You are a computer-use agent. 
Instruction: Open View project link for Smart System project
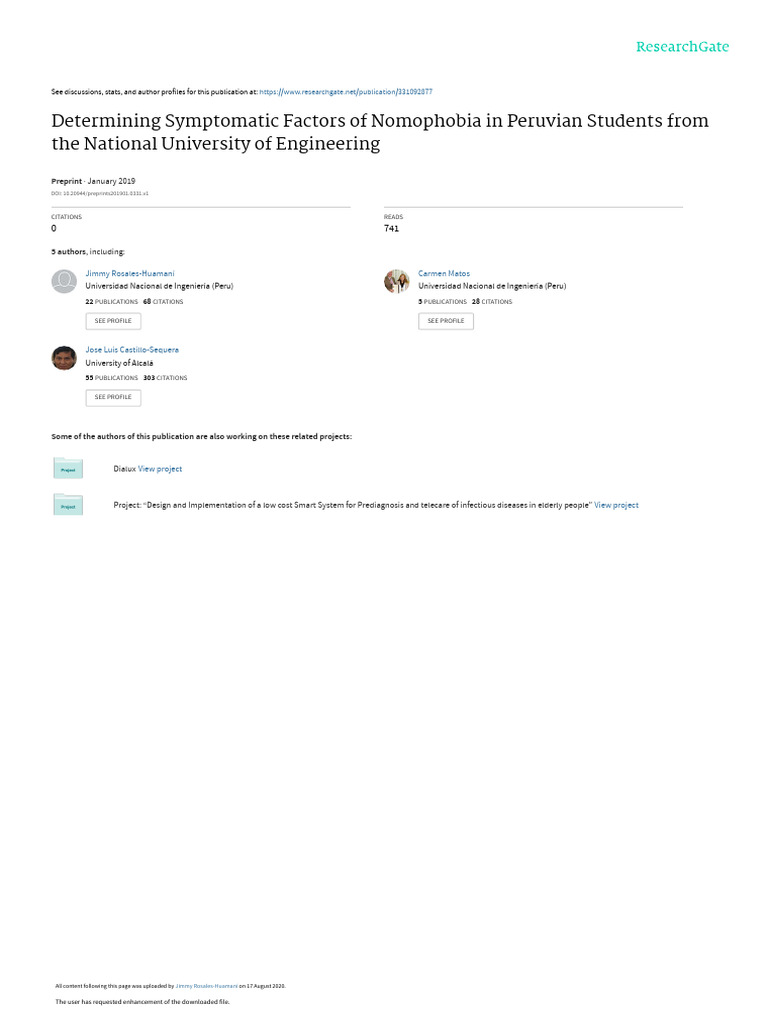pyautogui.click(x=616, y=505)
